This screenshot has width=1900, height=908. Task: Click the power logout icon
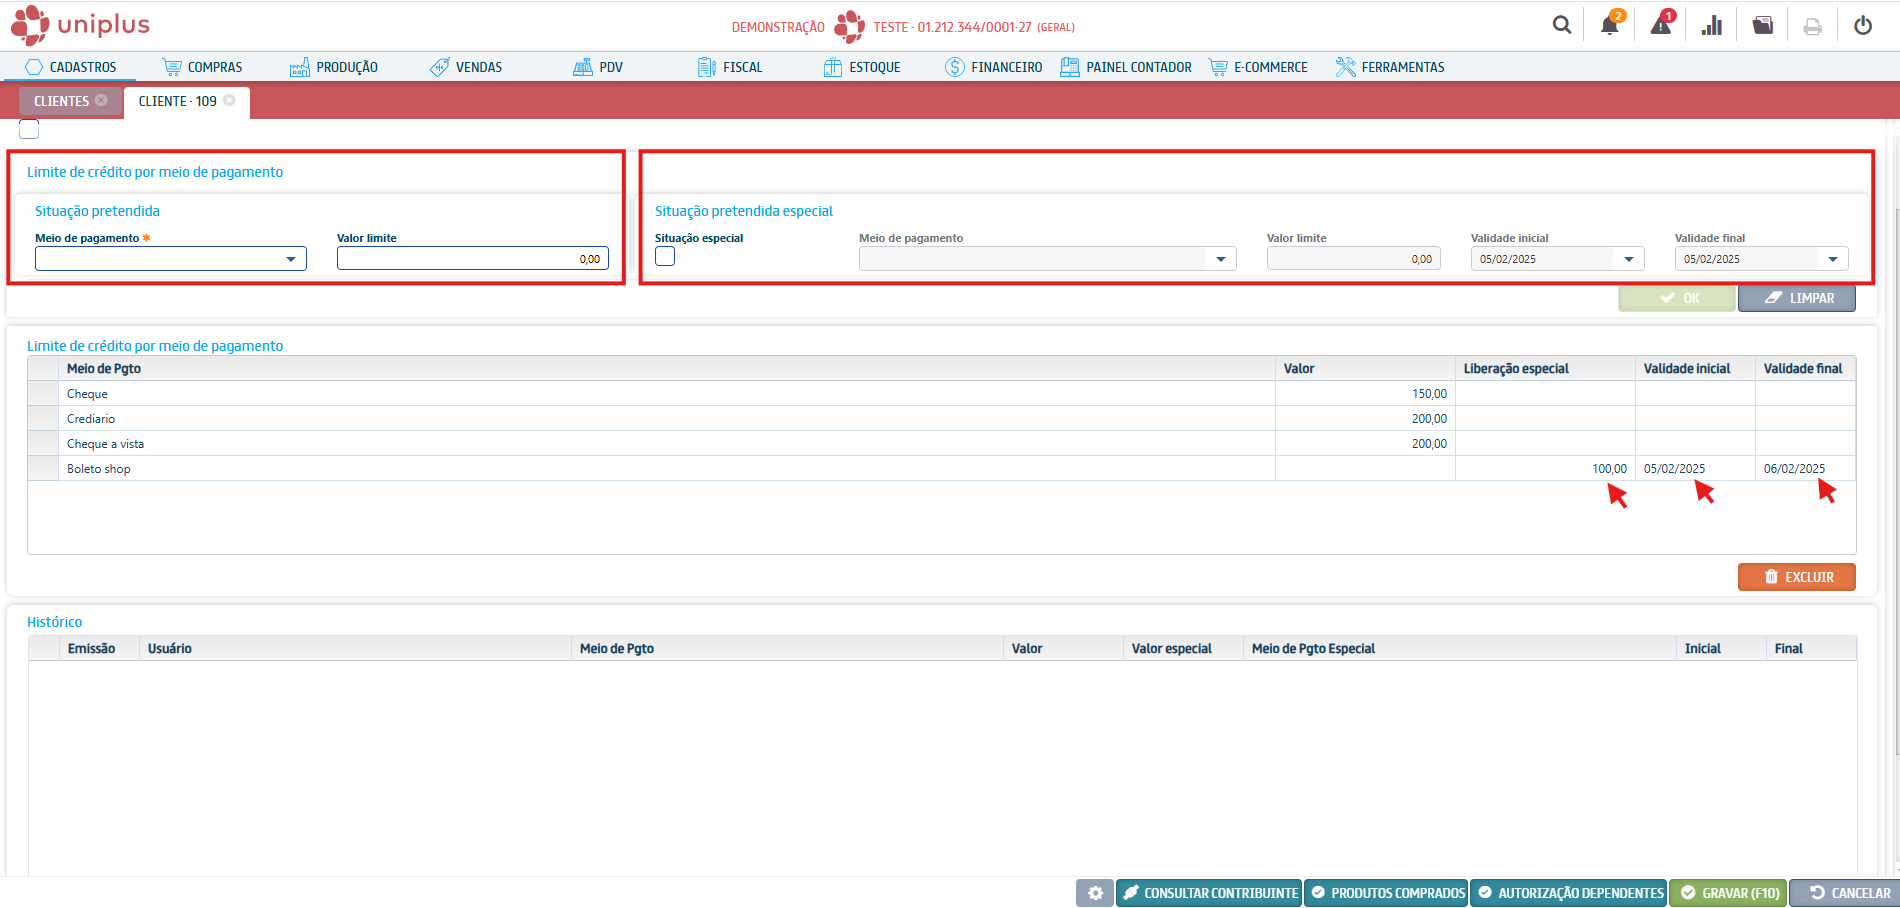pyautogui.click(x=1863, y=26)
